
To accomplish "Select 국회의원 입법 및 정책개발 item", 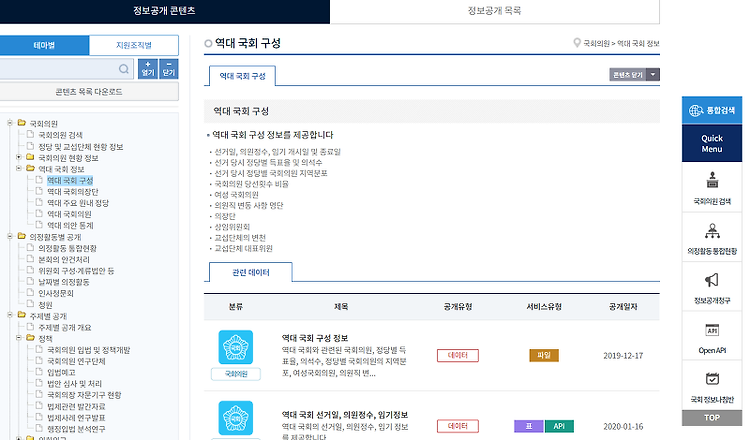I will pos(88,350).
